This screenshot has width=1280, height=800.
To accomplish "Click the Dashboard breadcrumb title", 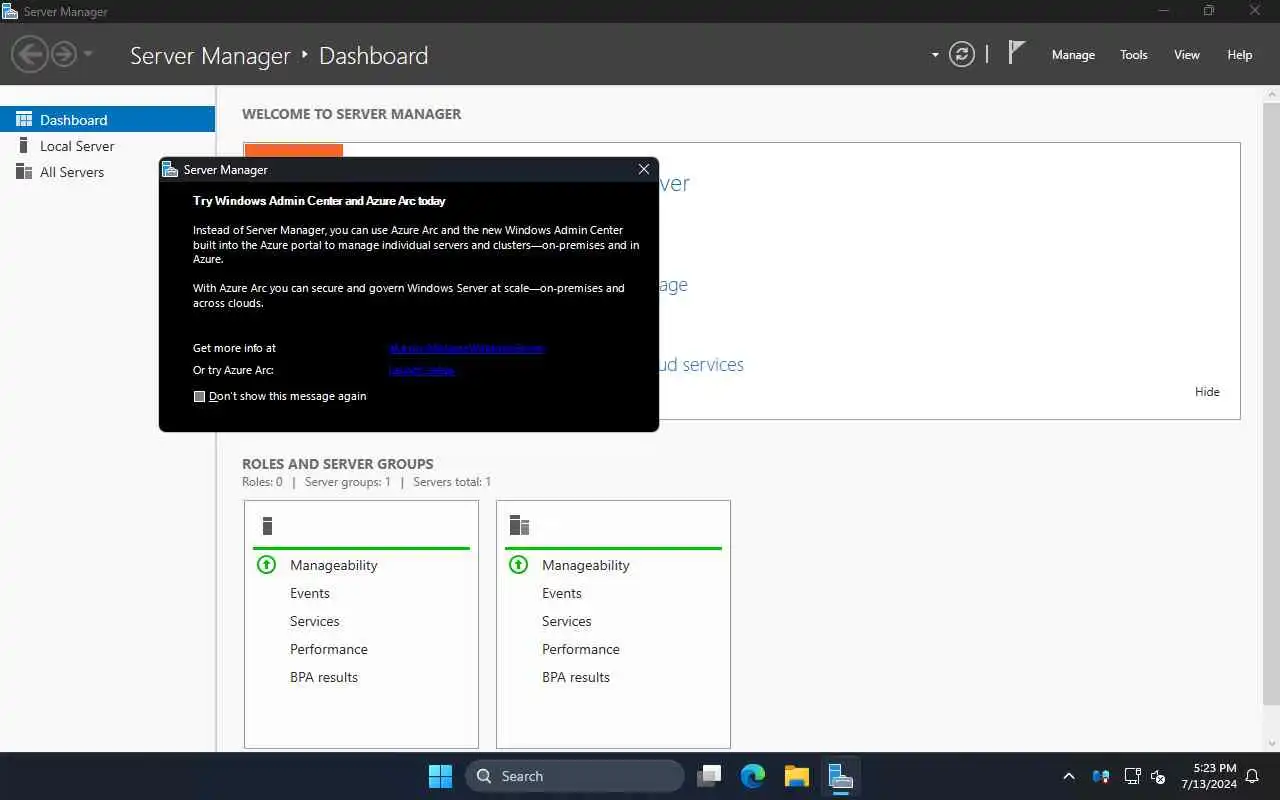I will coord(373,56).
